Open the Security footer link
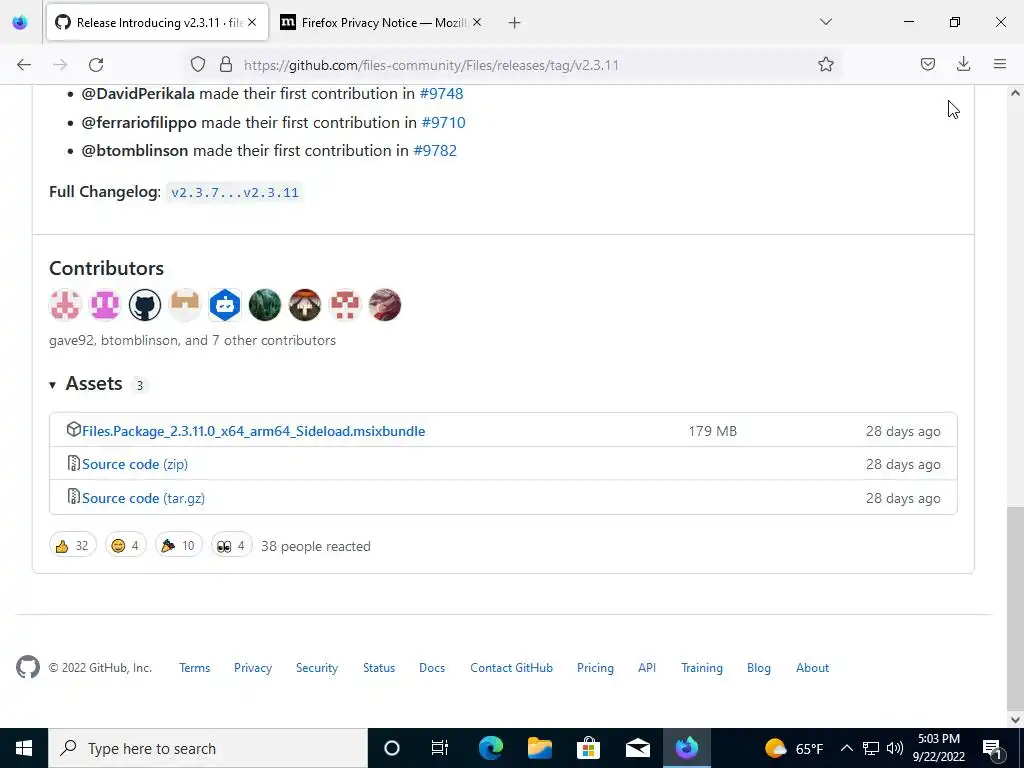This screenshot has width=1024, height=768. click(x=317, y=668)
